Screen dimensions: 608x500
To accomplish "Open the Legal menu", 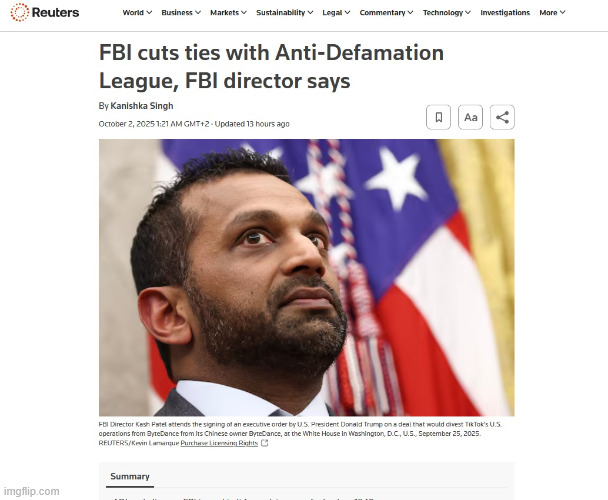I will pyautogui.click(x=336, y=12).
